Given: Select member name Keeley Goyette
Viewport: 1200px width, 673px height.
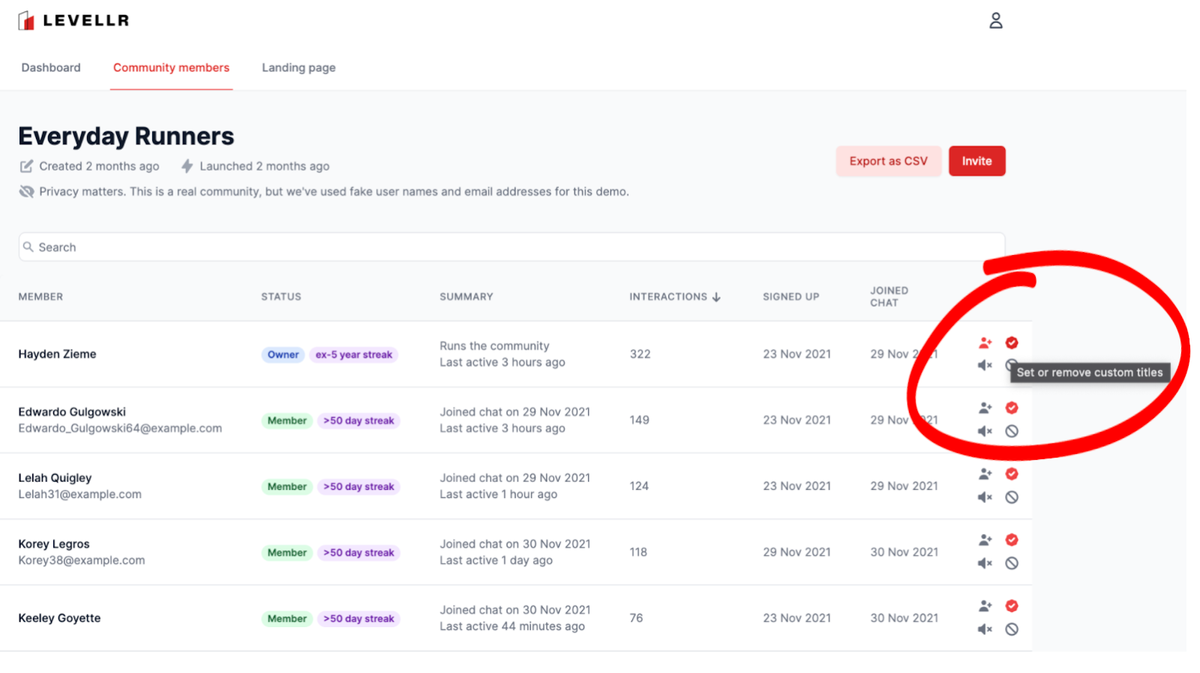Looking at the screenshot, I should point(60,618).
